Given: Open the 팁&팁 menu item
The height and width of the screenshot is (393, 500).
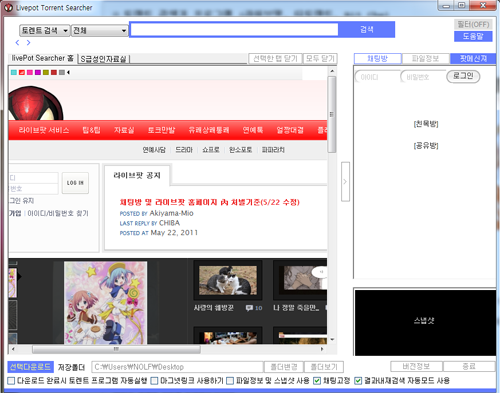Looking at the screenshot, I should [x=91, y=130].
